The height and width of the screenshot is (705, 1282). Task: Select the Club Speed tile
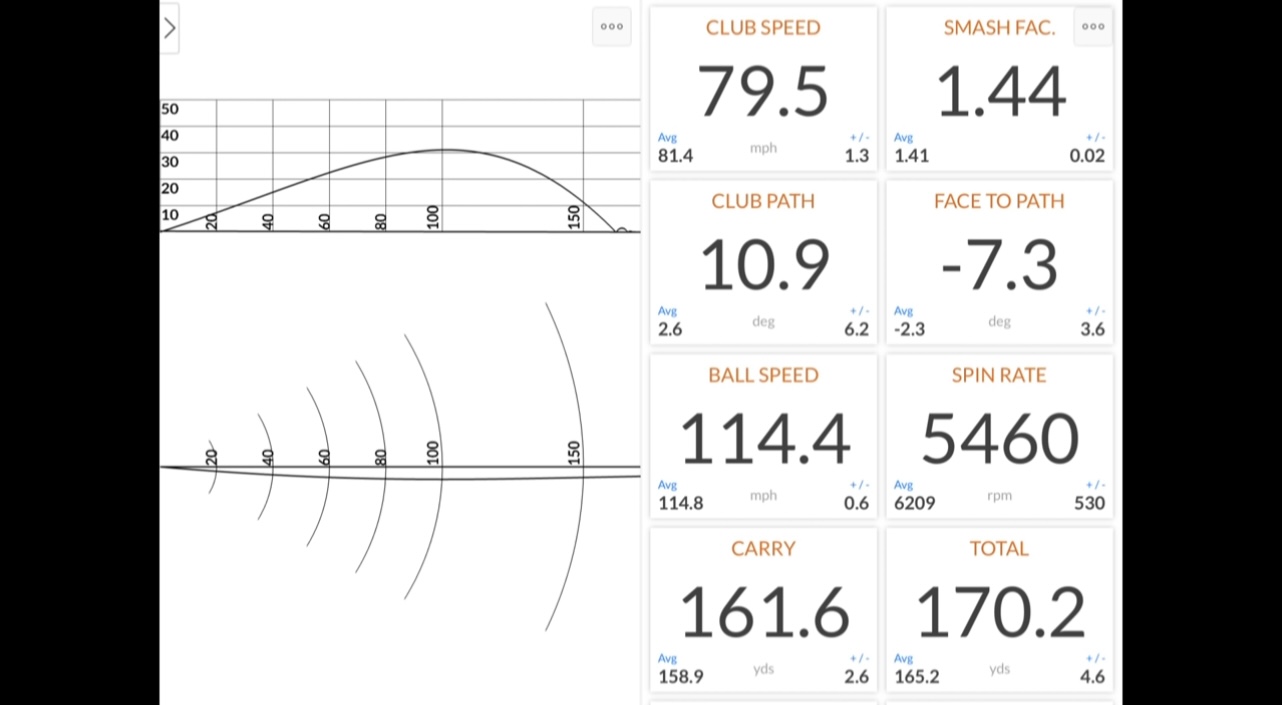coord(763,90)
